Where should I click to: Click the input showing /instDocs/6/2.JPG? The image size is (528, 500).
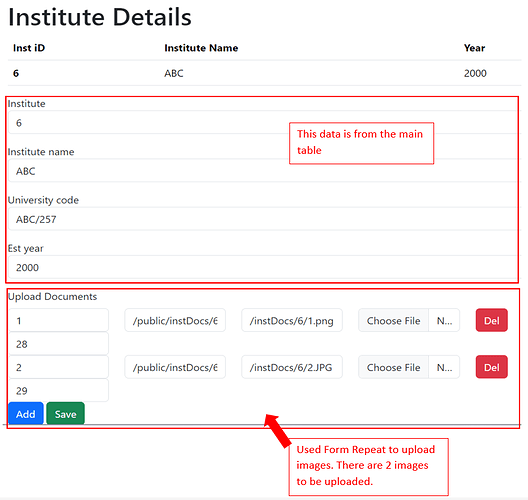[292, 367]
